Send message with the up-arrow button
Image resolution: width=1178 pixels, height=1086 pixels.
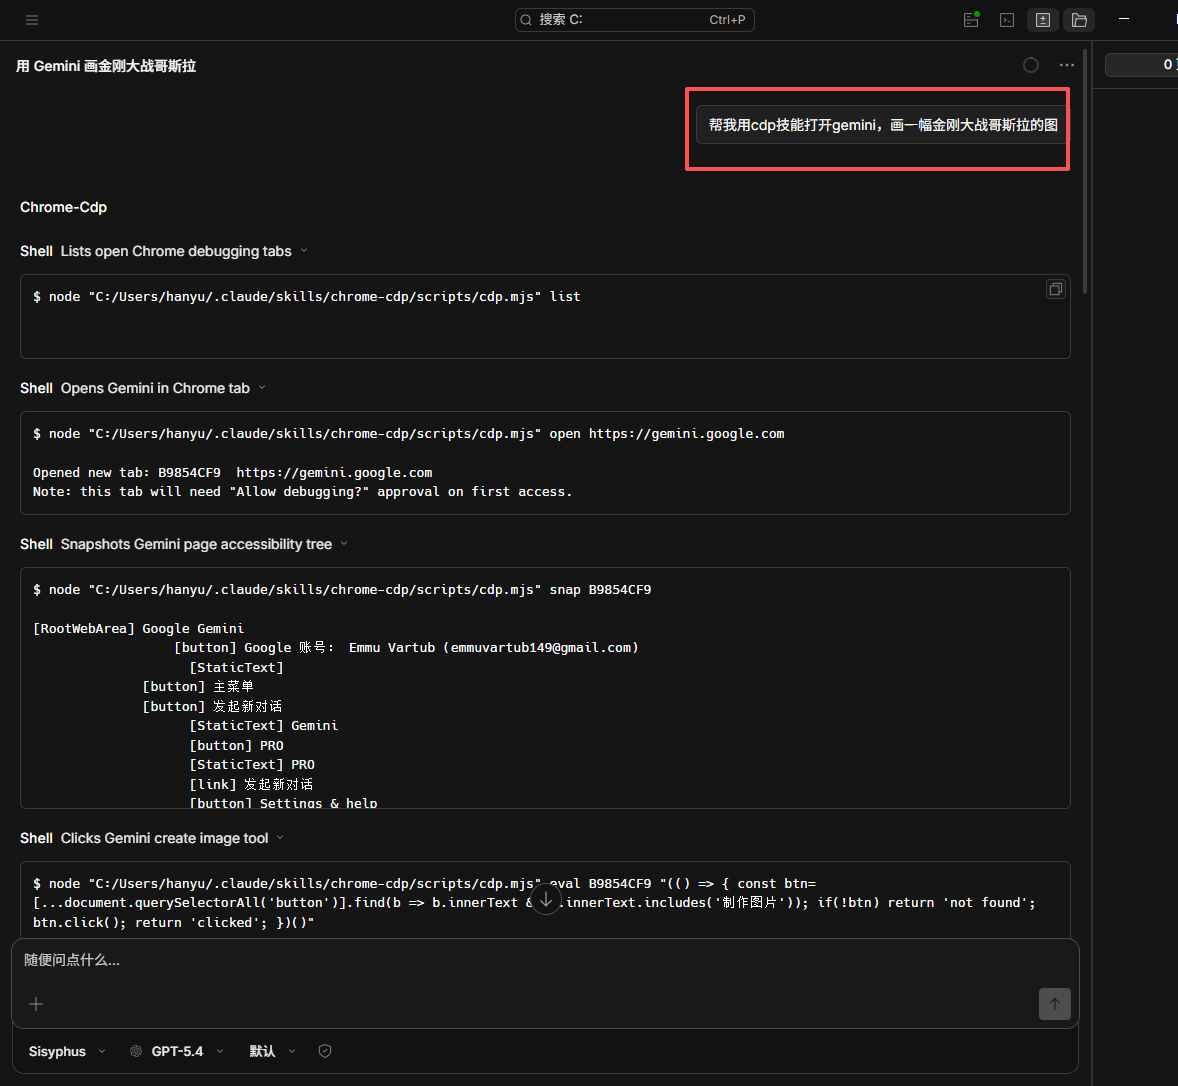click(1055, 1004)
